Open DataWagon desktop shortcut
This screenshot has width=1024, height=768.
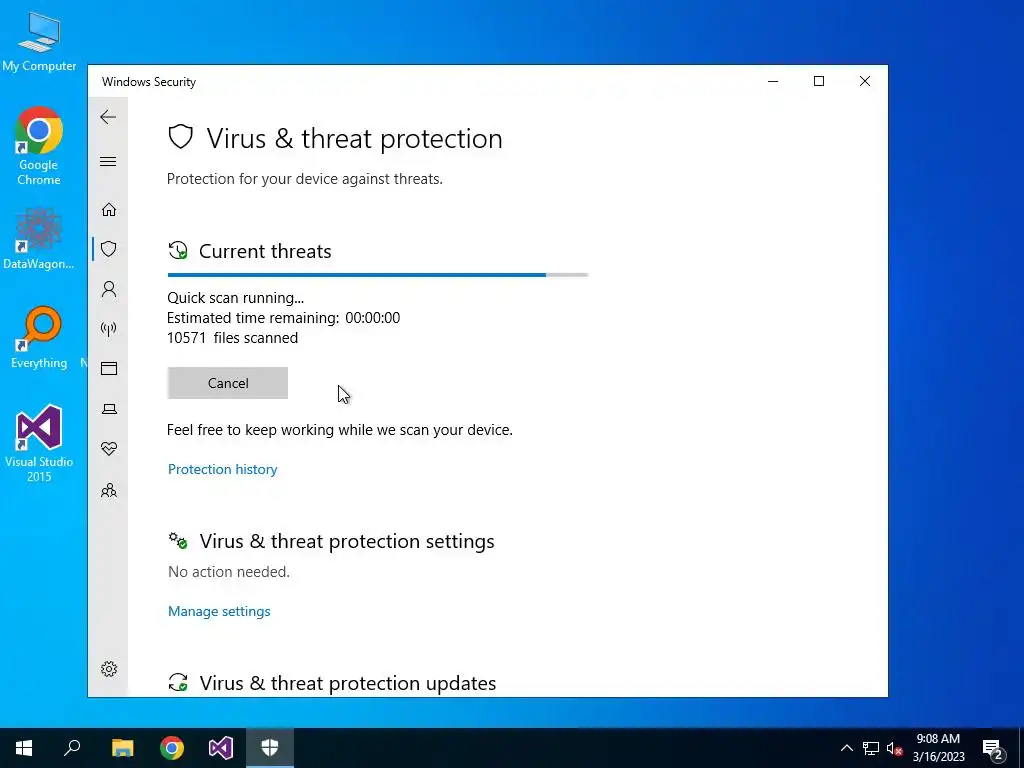(39, 238)
